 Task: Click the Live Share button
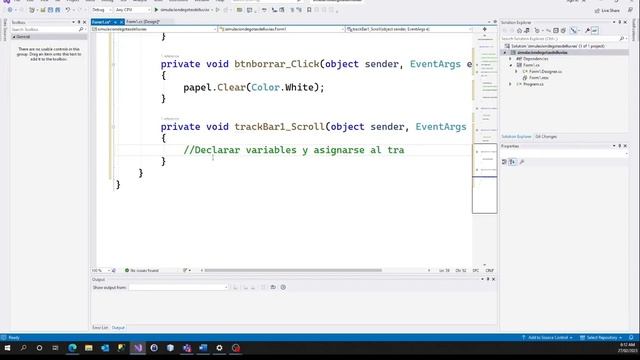607,10
